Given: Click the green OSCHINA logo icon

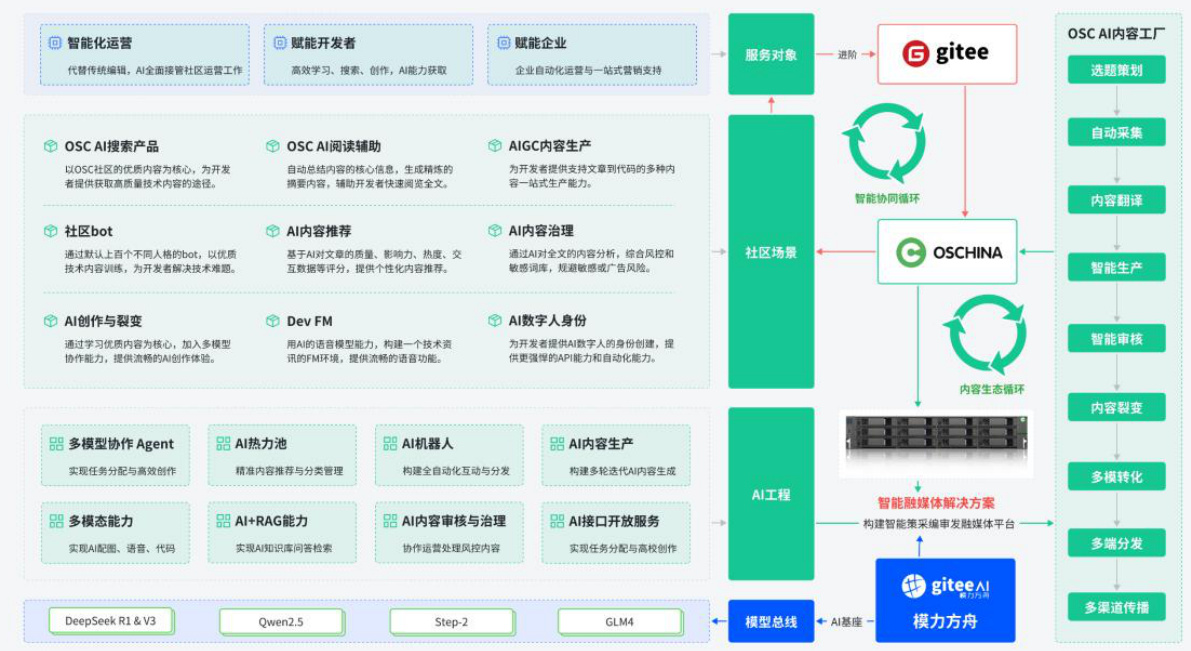Looking at the screenshot, I should tap(911, 252).
